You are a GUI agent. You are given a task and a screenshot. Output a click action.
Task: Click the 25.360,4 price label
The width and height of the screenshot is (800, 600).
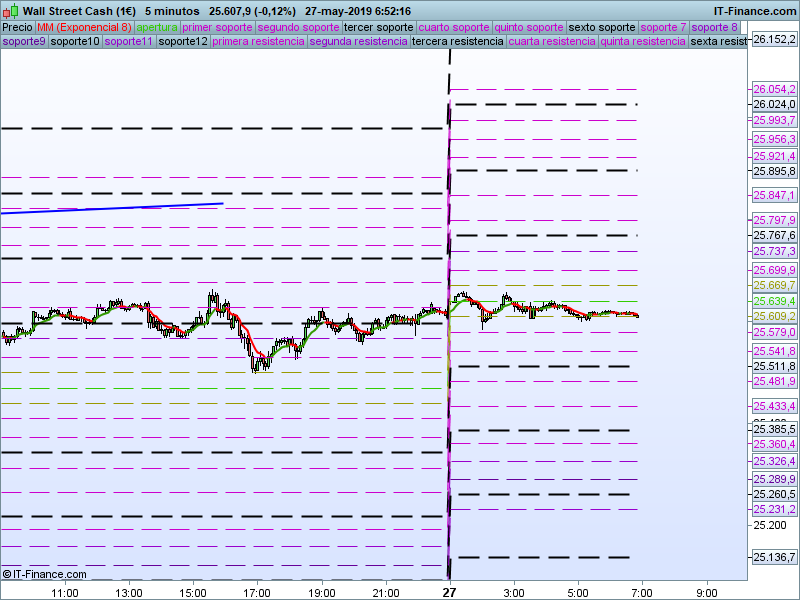(x=774, y=444)
